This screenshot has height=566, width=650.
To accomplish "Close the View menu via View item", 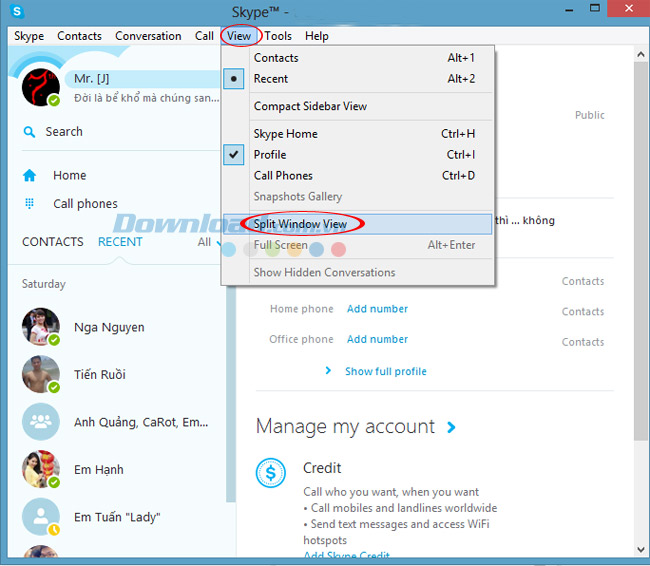I will [239, 36].
